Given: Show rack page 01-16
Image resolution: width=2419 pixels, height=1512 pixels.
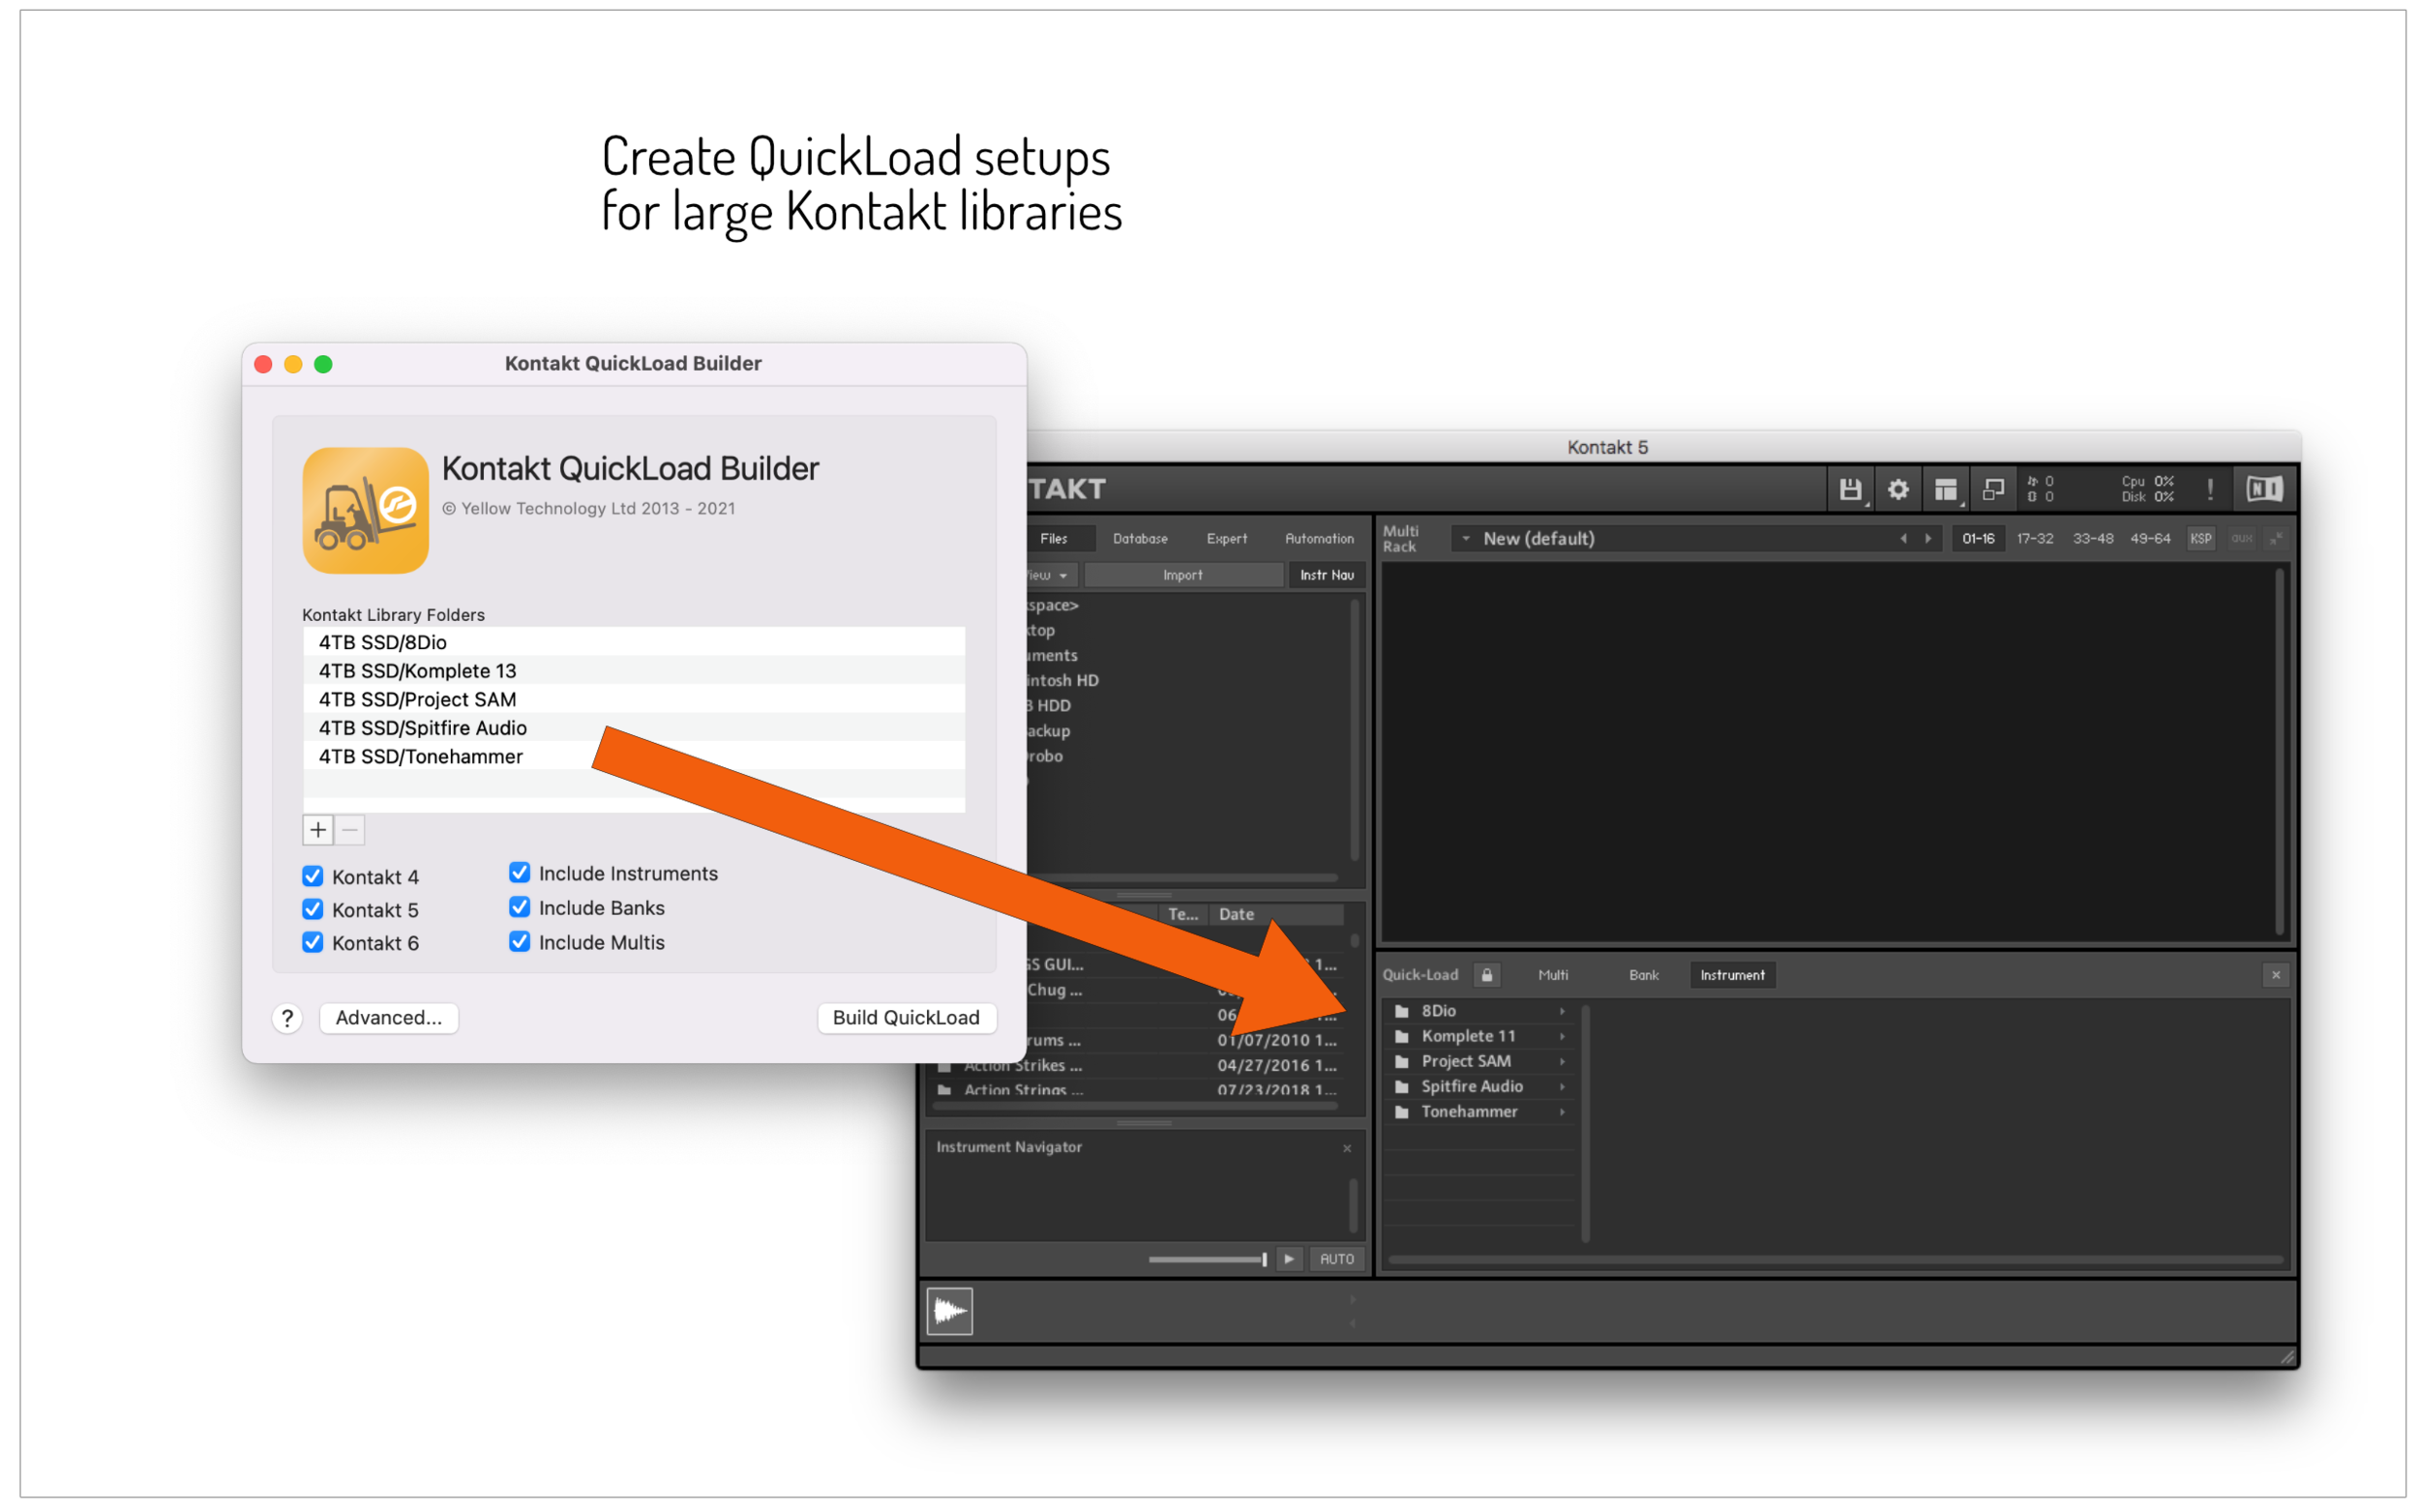Looking at the screenshot, I should point(1977,538).
